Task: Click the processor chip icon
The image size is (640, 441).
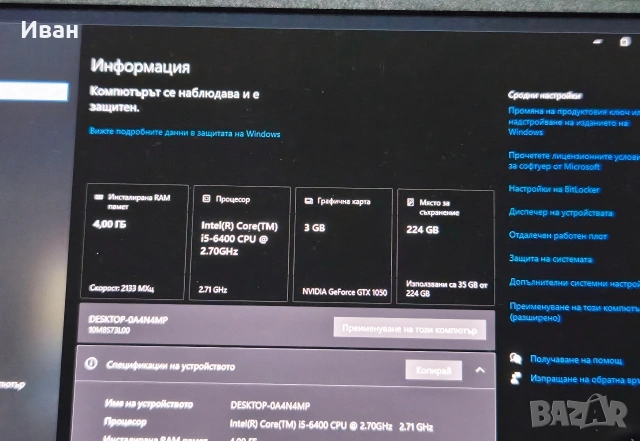Action: click(207, 198)
